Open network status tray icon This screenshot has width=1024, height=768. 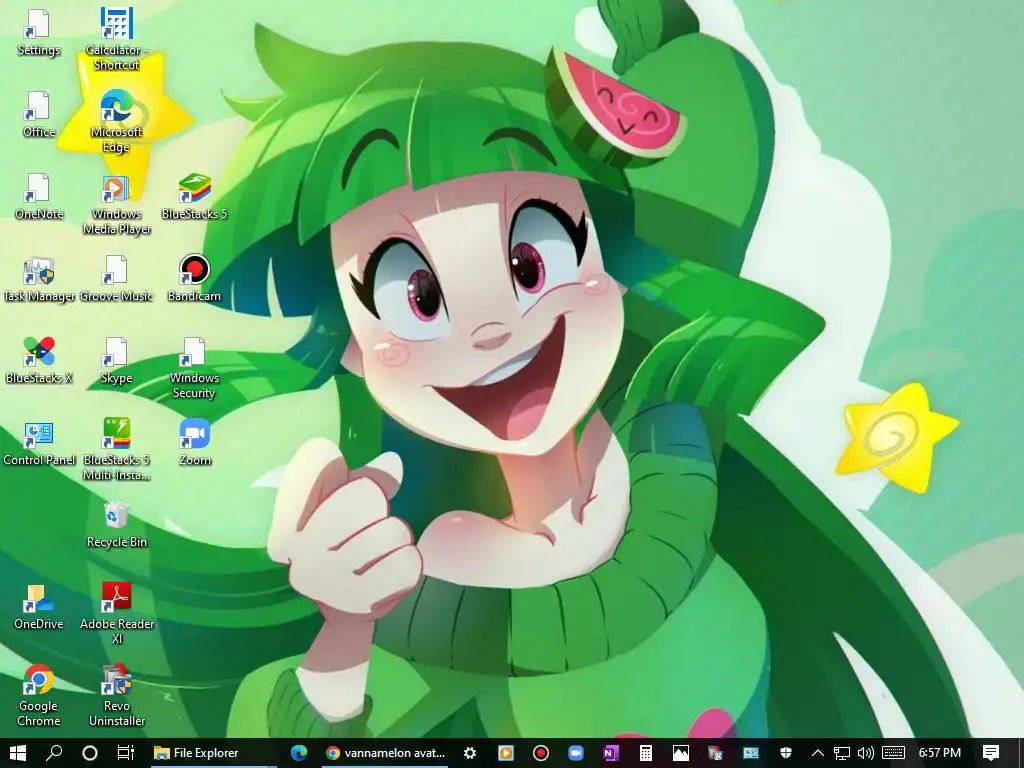tap(842, 753)
